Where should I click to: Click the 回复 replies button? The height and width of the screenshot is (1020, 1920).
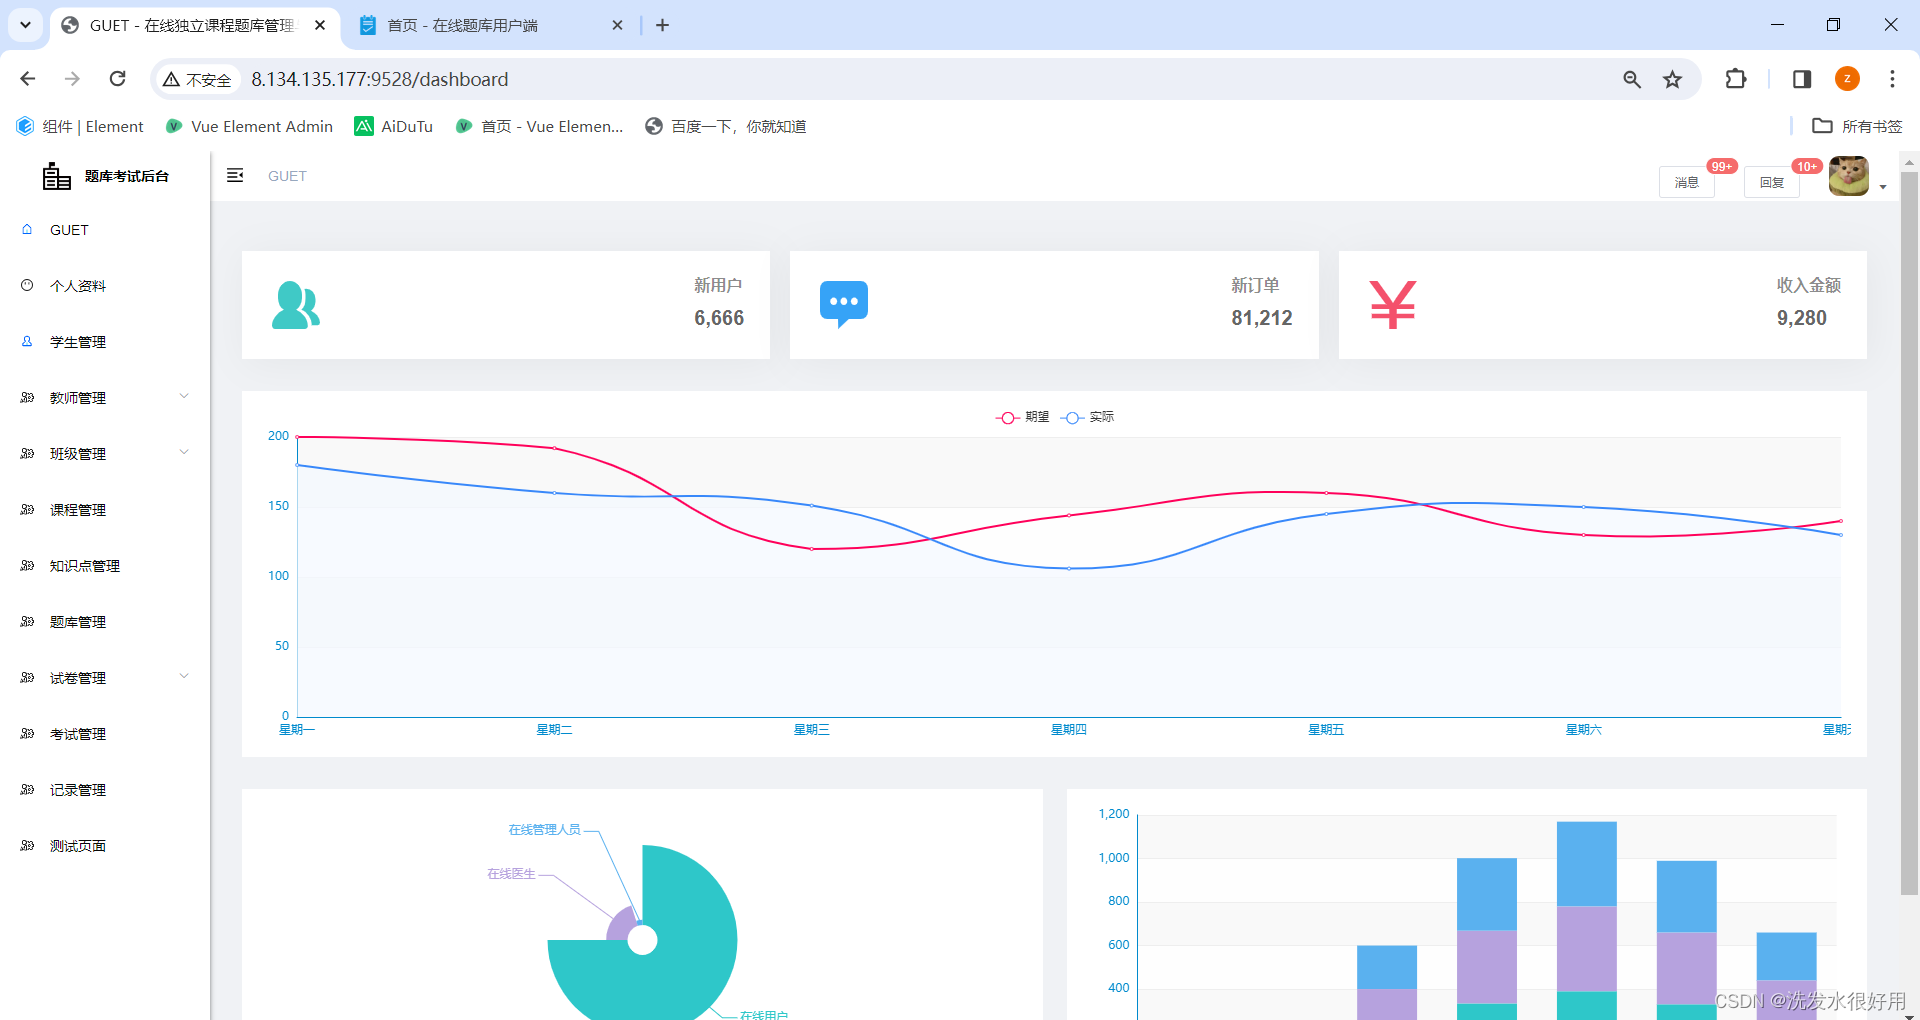(x=1771, y=182)
